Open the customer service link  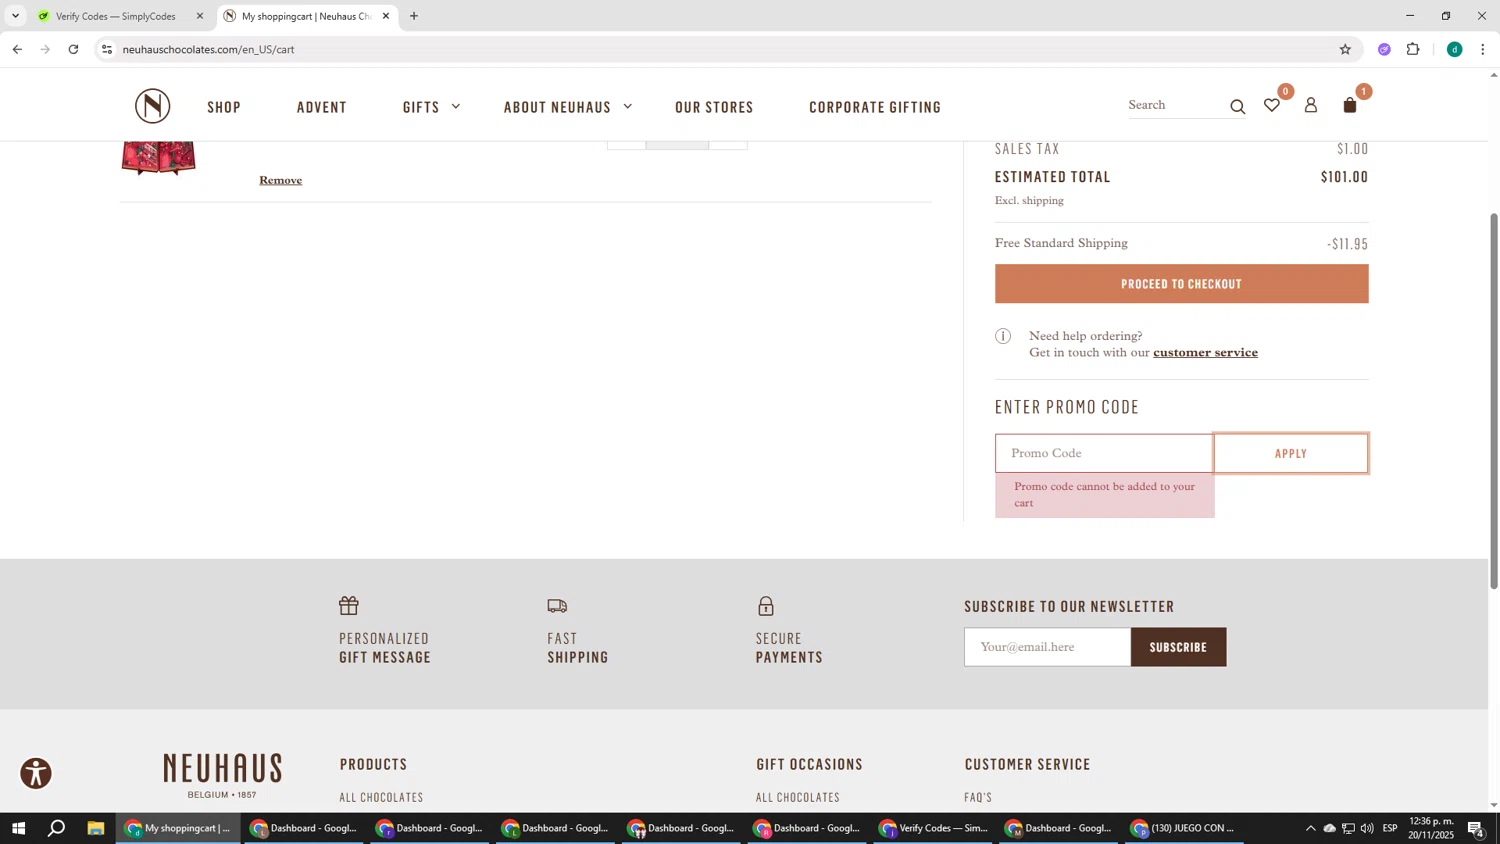point(1205,352)
